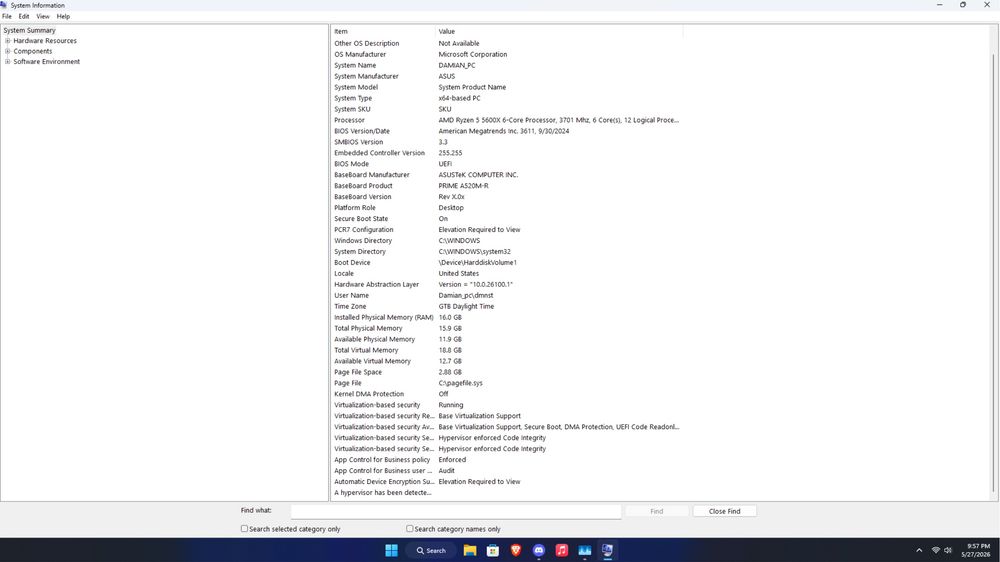Open File Explorer from the taskbar
This screenshot has width=1000, height=562.
[x=470, y=551]
